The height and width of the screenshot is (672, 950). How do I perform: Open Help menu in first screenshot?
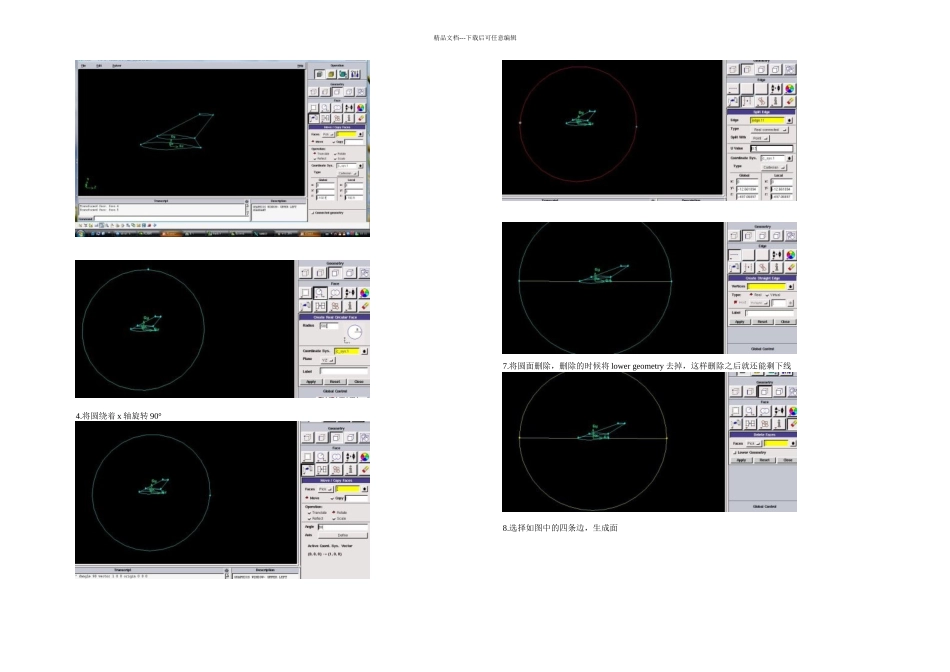pos(300,65)
